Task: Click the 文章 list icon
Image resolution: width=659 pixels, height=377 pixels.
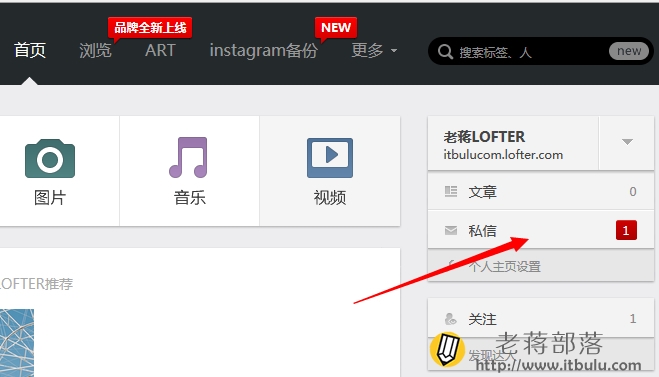Action: pyautogui.click(x=451, y=192)
